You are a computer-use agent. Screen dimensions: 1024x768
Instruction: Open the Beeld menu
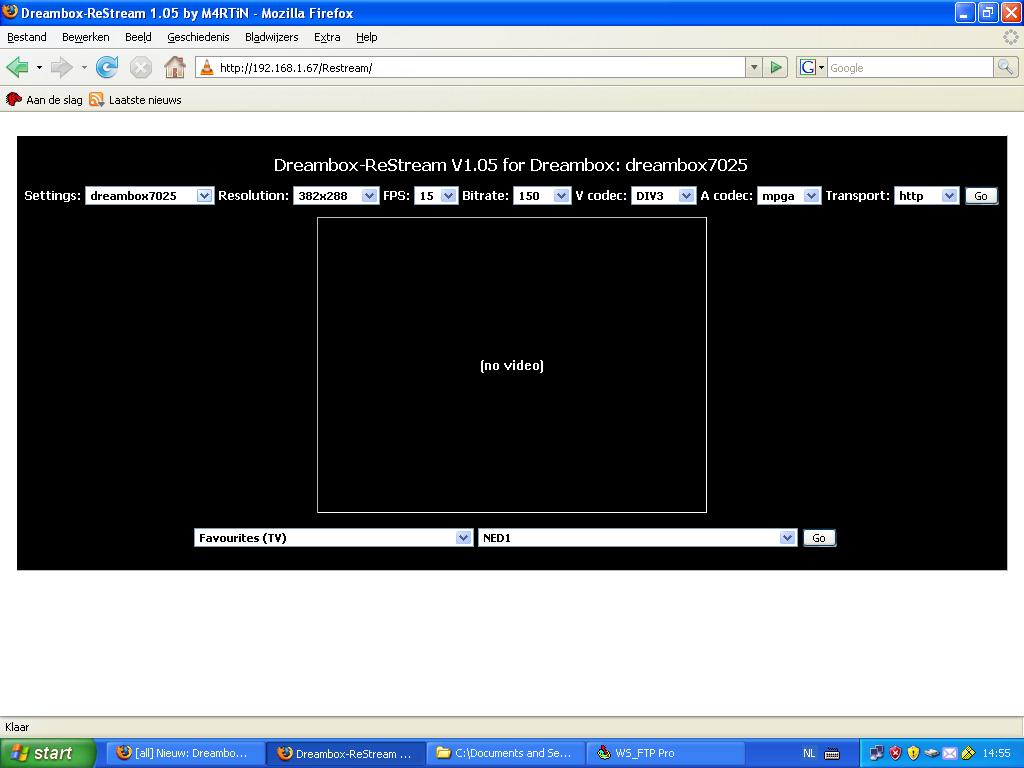pyautogui.click(x=138, y=37)
